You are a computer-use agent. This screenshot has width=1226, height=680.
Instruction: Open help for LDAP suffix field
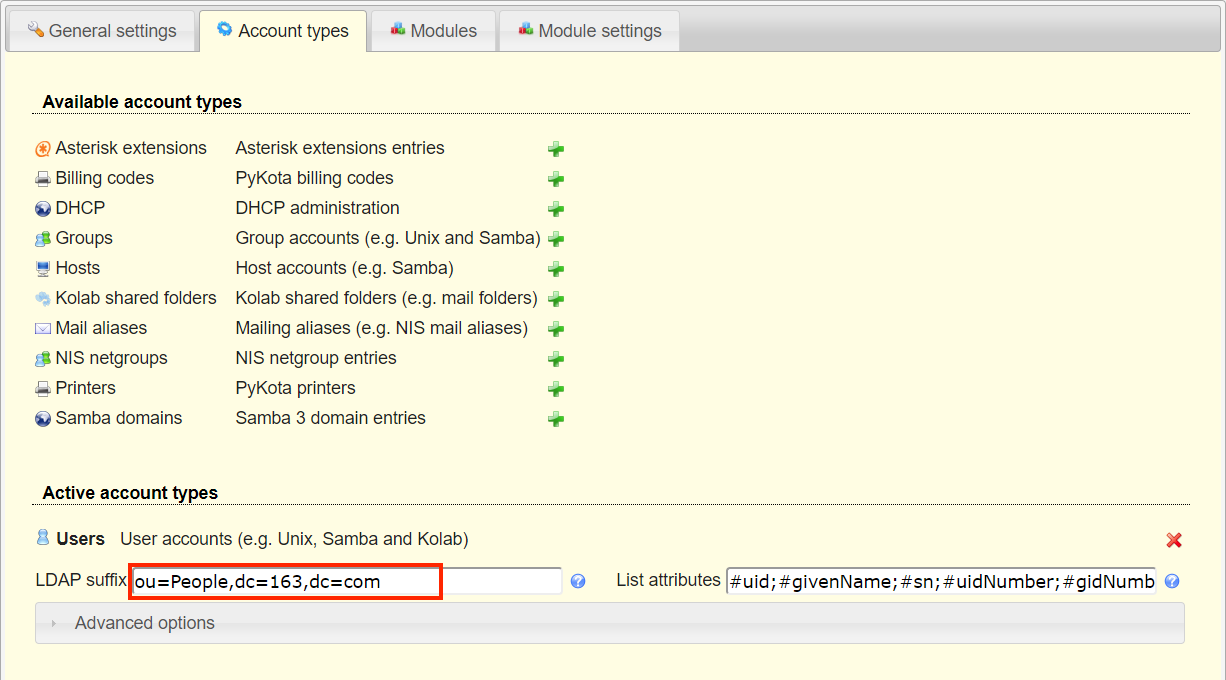[x=578, y=581]
